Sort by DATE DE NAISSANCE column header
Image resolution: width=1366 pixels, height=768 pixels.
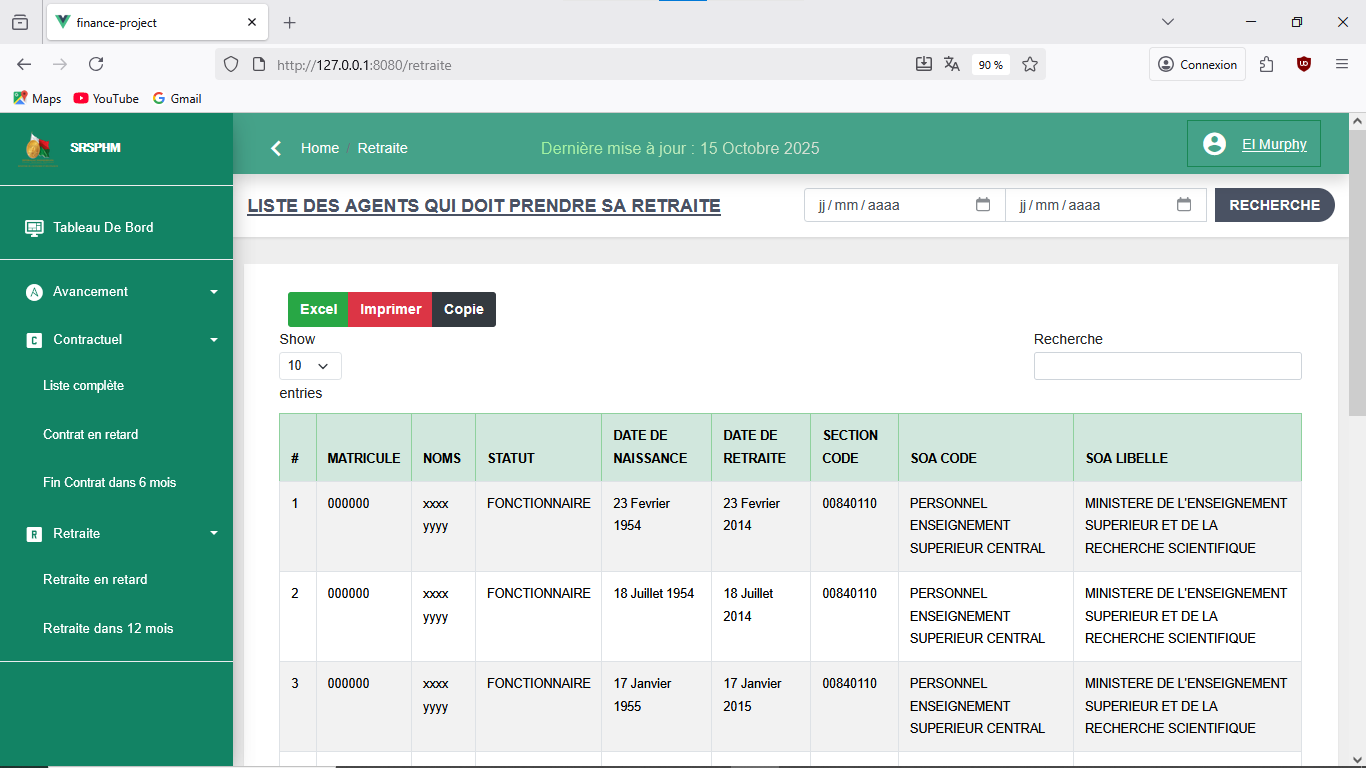pos(657,447)
